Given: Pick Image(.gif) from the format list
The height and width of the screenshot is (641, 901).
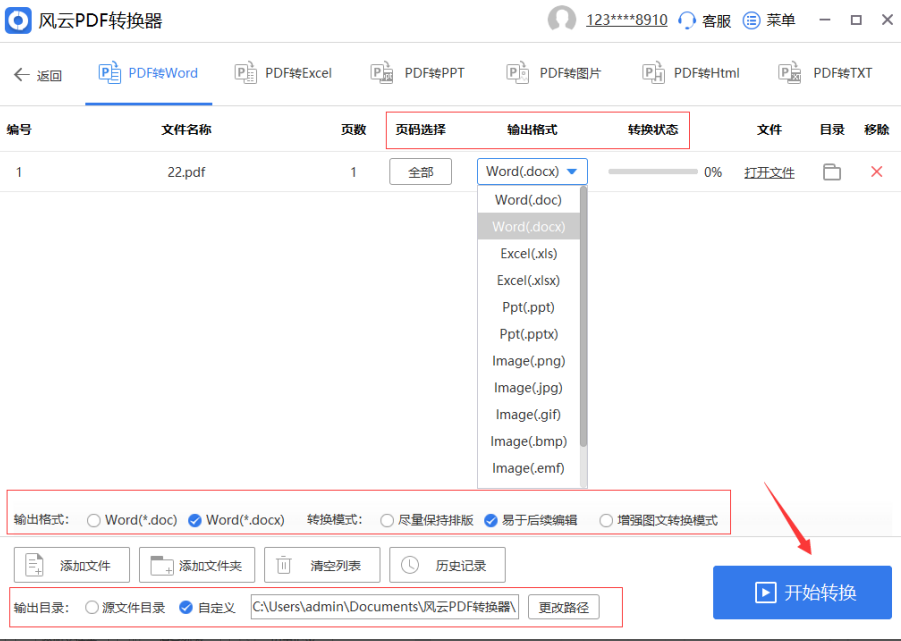Looking at the screenshot, I should point(529,414).
